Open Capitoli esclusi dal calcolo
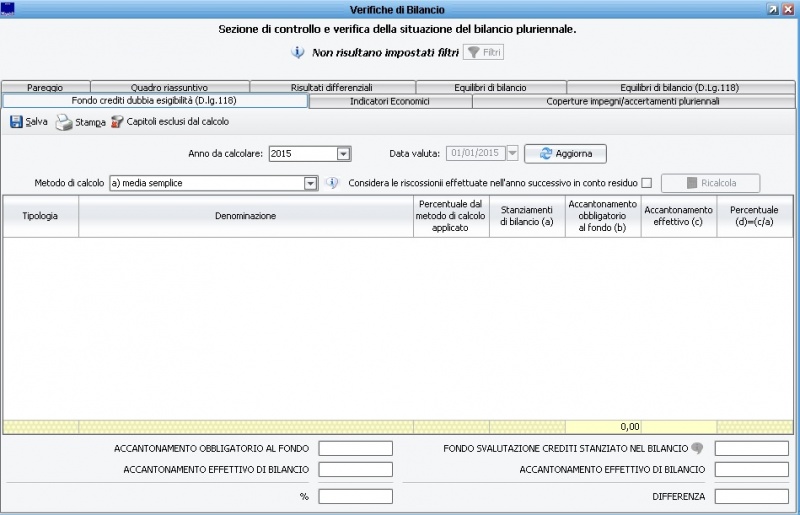Image resolution: width=800 pixels, height=515 pixels. tap(170, 121)
